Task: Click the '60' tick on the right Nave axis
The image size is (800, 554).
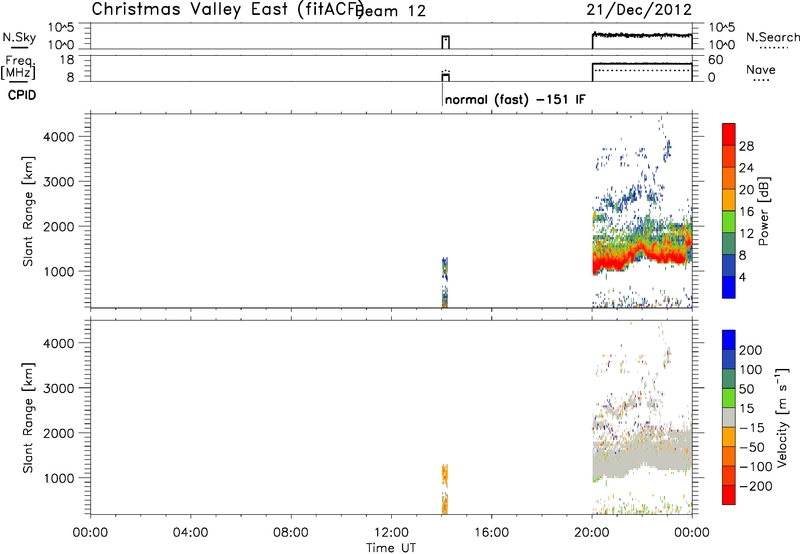Action: click(x=716, y=60)
